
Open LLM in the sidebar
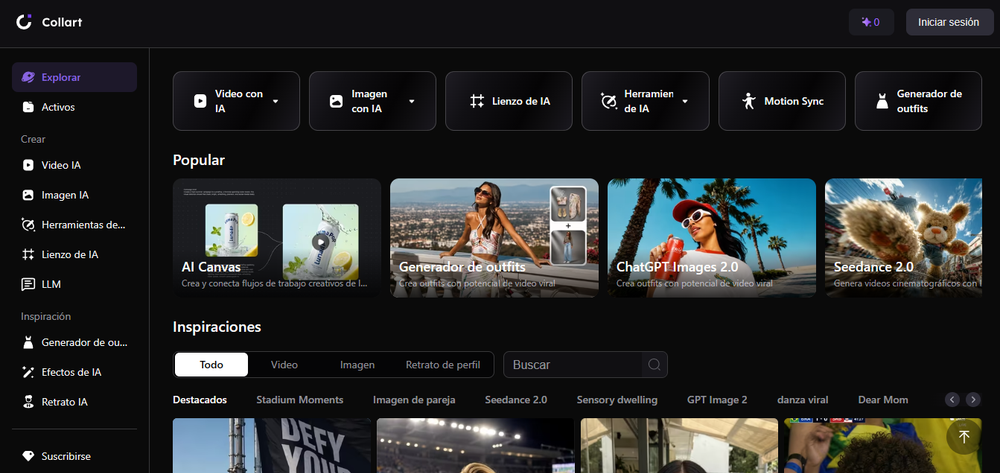click(x=74, y=284)
